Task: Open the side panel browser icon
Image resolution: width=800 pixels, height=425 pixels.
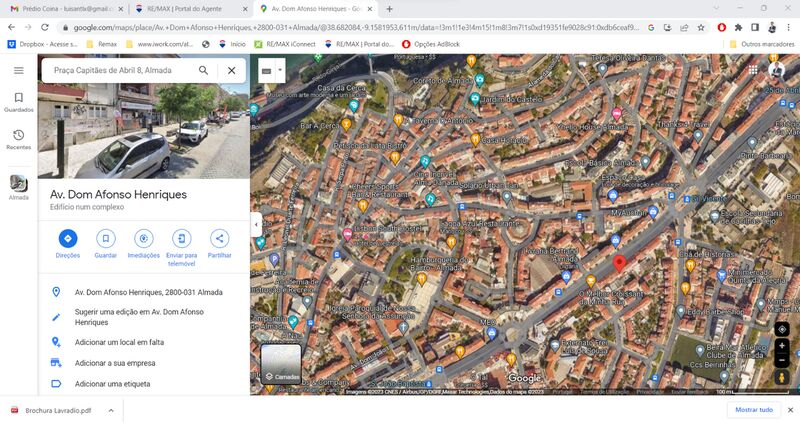Action: (755, 28)
